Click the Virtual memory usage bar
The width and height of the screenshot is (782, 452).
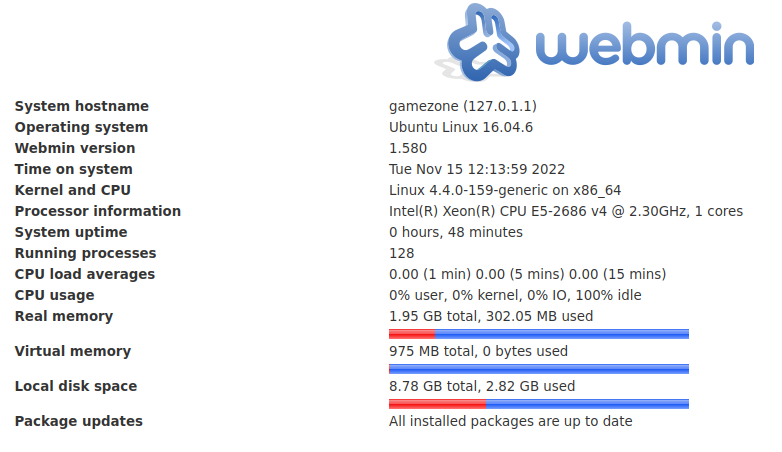click(538, 369)
